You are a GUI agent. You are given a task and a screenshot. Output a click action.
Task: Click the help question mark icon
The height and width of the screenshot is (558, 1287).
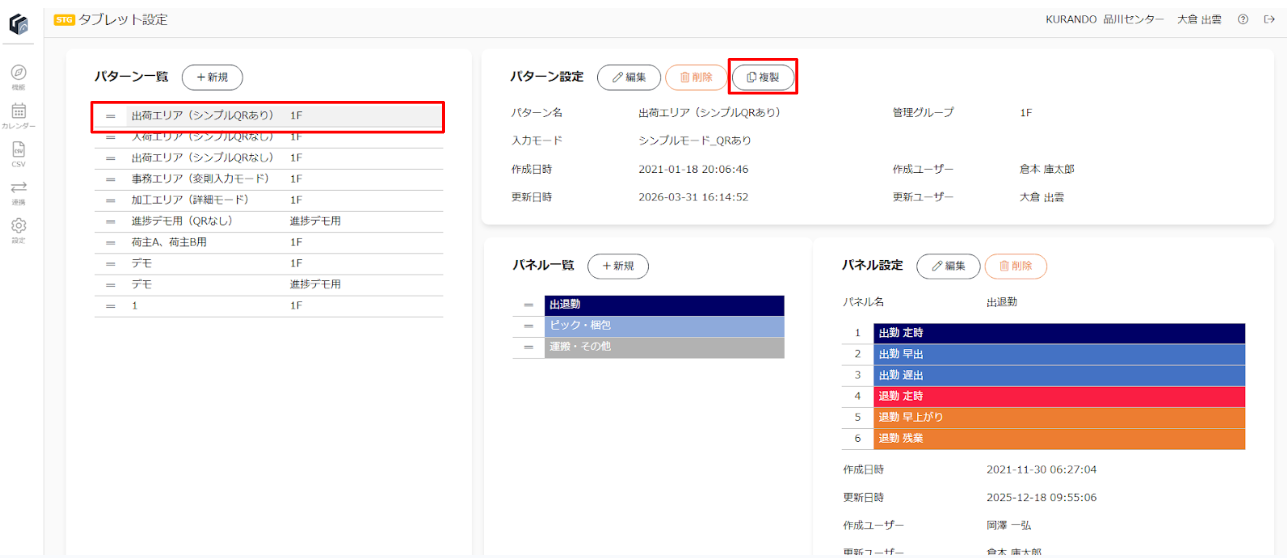[1243, 20]
